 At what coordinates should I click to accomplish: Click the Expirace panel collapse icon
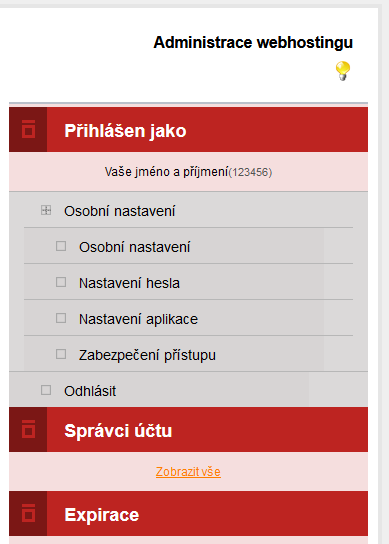28,513
